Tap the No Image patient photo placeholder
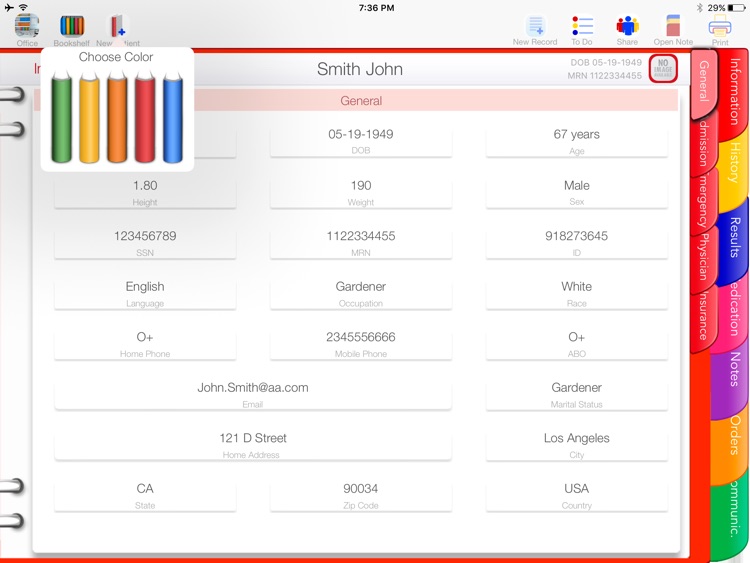Image resolution: width=750 pixels, height=563 pixels. (663, 68)
